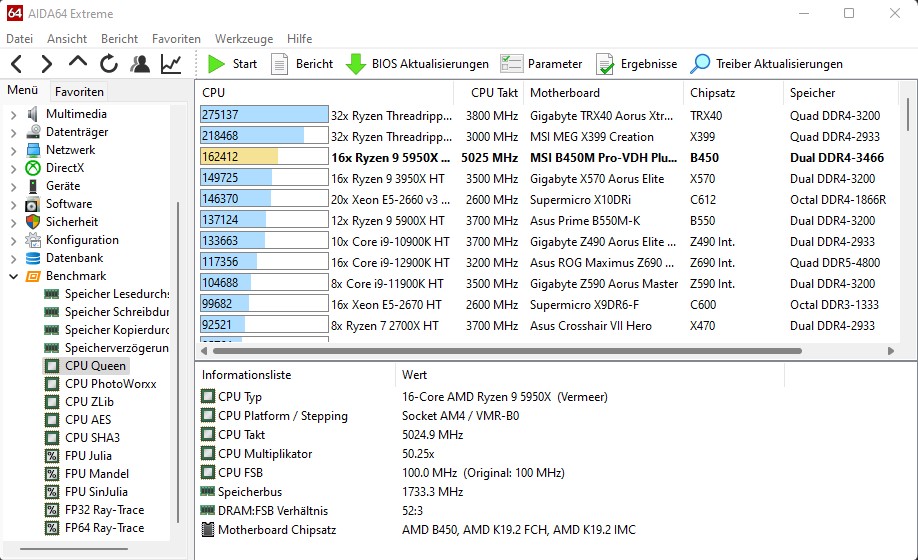Screen dimensions: 918x560
Task: Go forward with the right arrow icon
Action: coord(46,64)
